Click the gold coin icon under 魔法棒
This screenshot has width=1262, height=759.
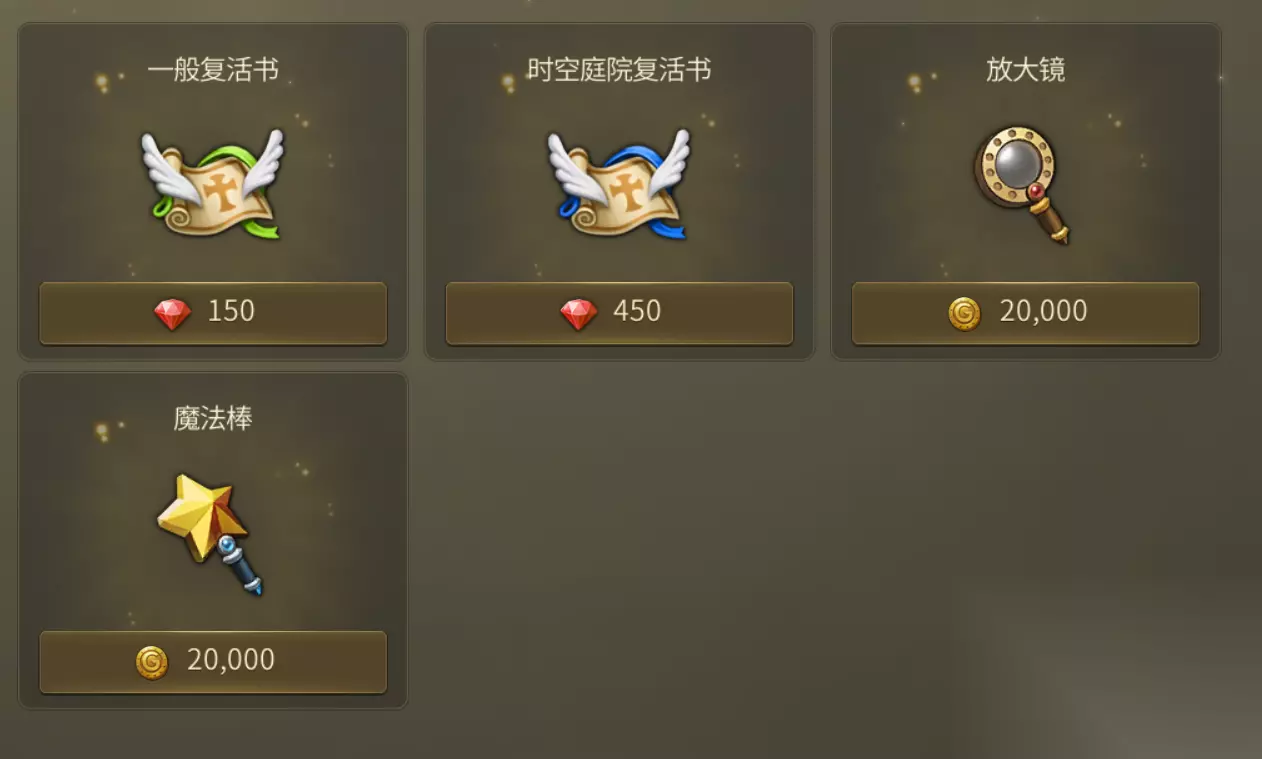point(152,662)
